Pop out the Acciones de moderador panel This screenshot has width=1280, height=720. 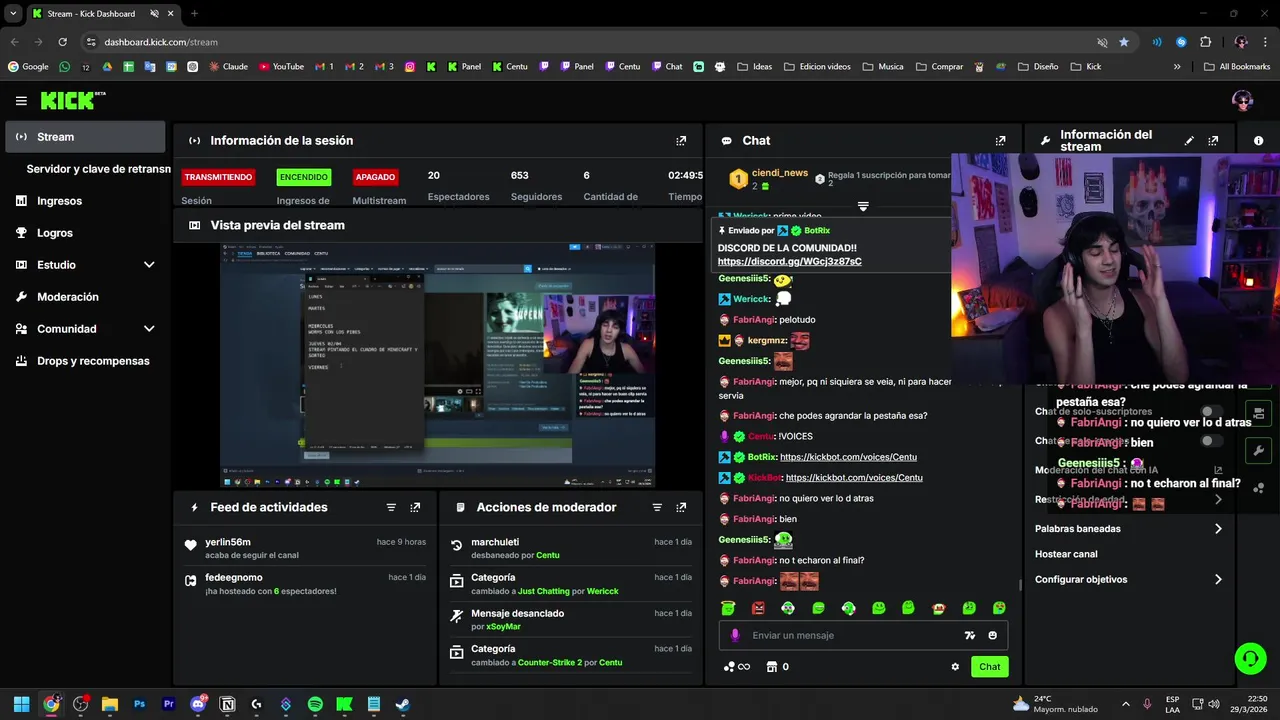(x=681, y=507)
